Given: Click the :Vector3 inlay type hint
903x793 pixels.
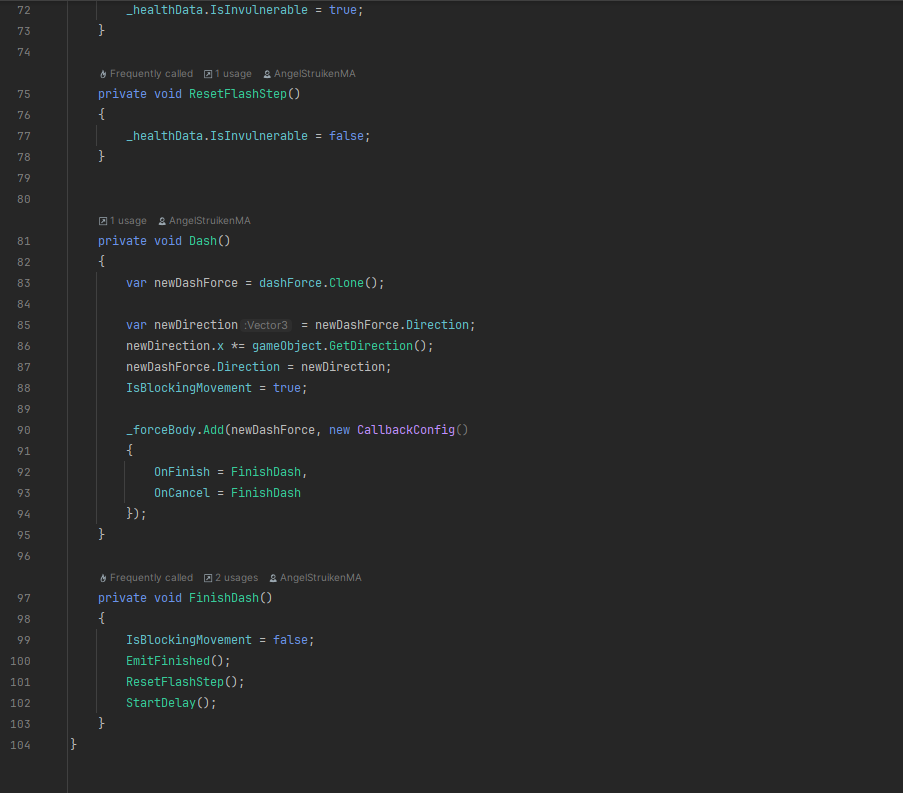Looking at the screenshot, I should pyautogui.click(x=266, y=325).
